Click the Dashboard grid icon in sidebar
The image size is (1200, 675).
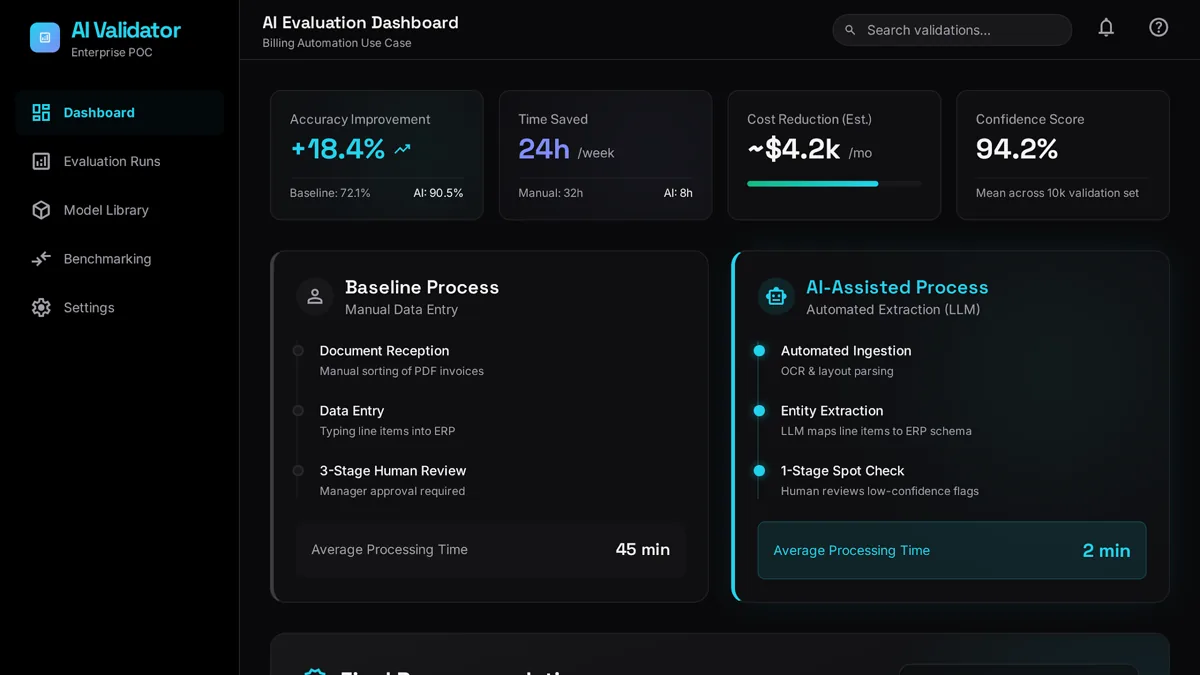pyautogui.click(x=41, y=113)
